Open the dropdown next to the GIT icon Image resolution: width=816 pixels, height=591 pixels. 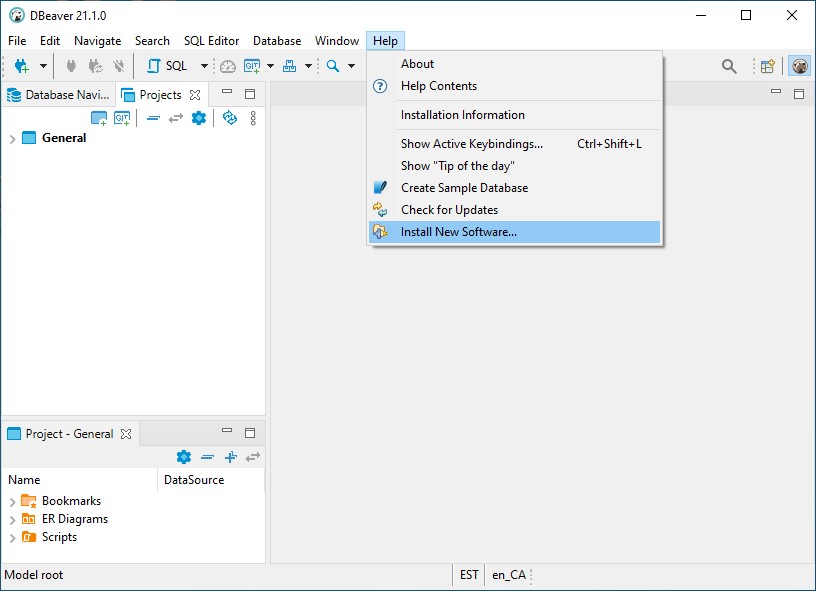pyautogui.click(x=271, y=66)
